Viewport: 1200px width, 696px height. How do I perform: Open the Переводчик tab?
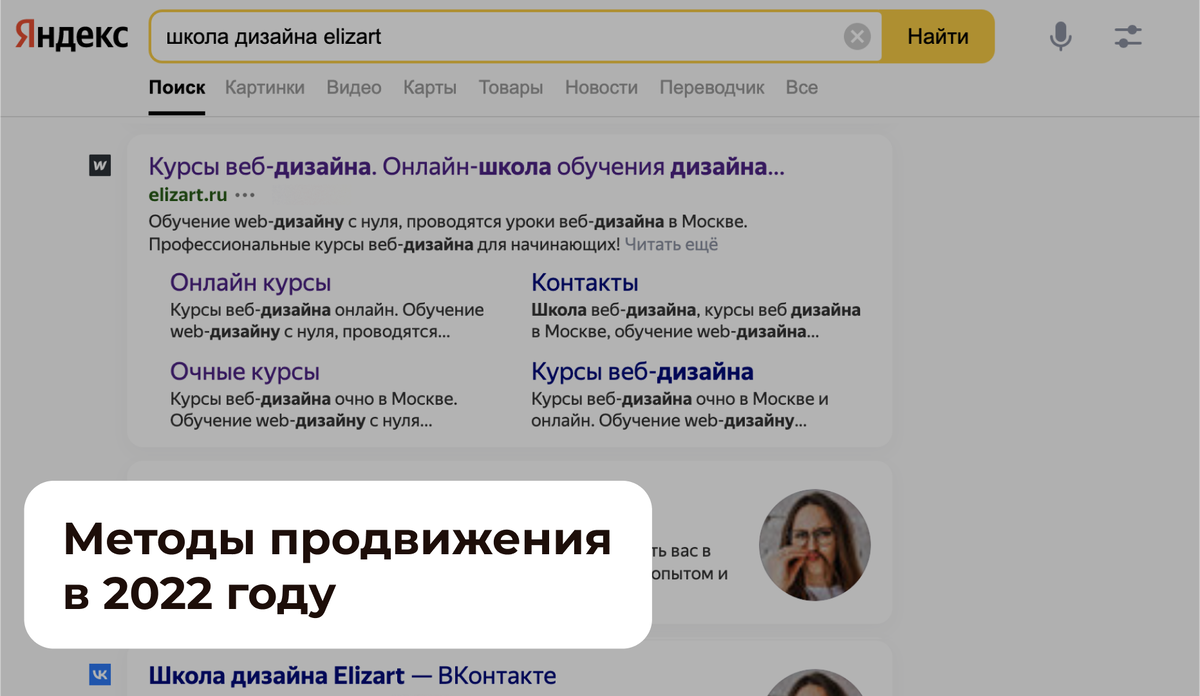pos(712,88)
